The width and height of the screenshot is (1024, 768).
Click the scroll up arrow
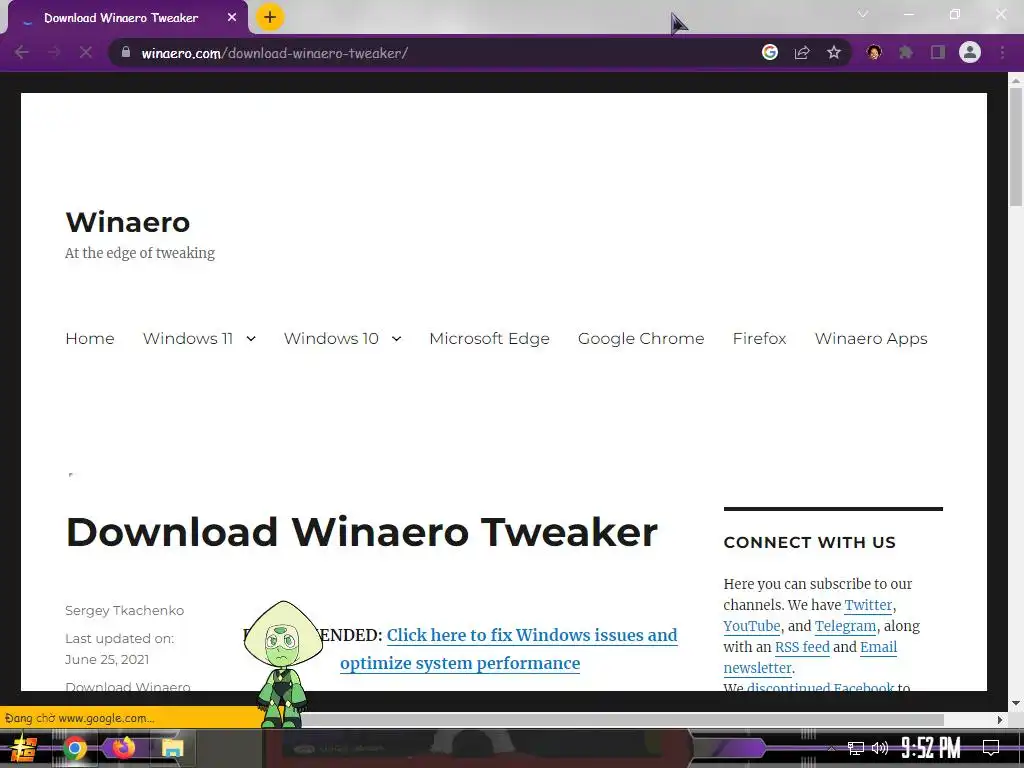click(x=1016, y=80)
